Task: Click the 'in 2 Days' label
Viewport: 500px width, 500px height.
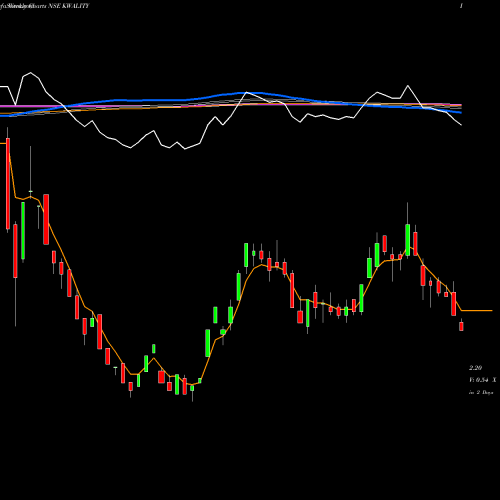Action: pos(481,393)
